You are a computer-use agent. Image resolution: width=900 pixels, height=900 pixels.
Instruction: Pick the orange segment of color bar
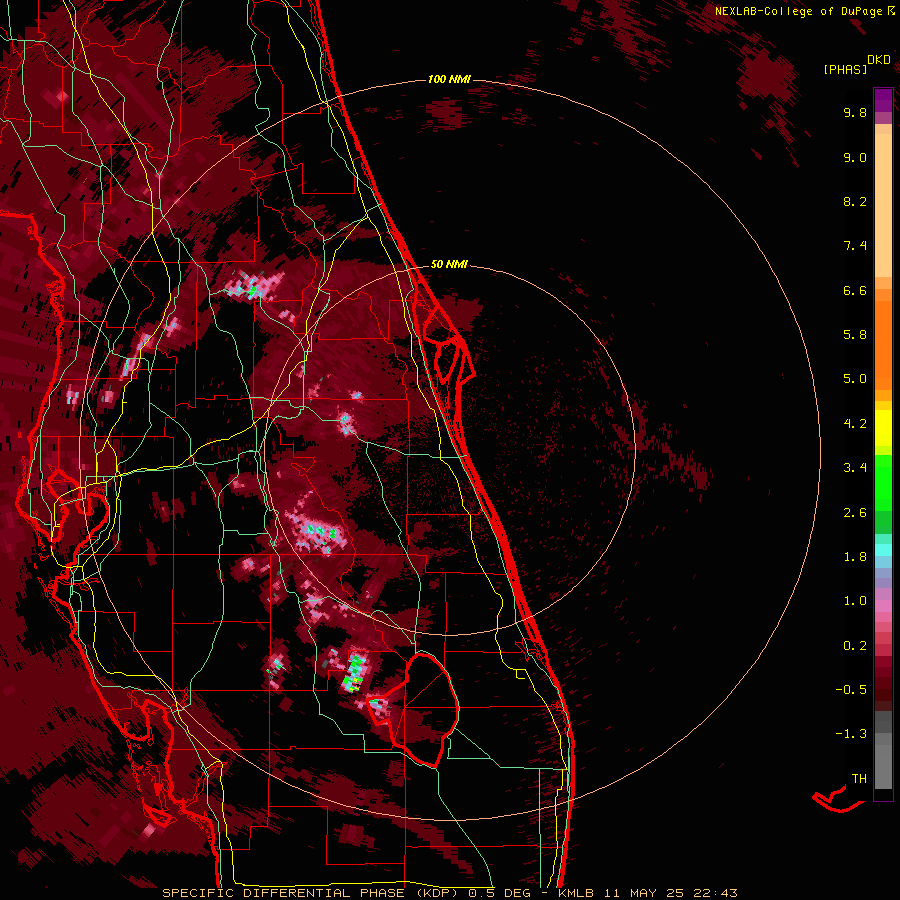tap(883, 344)
